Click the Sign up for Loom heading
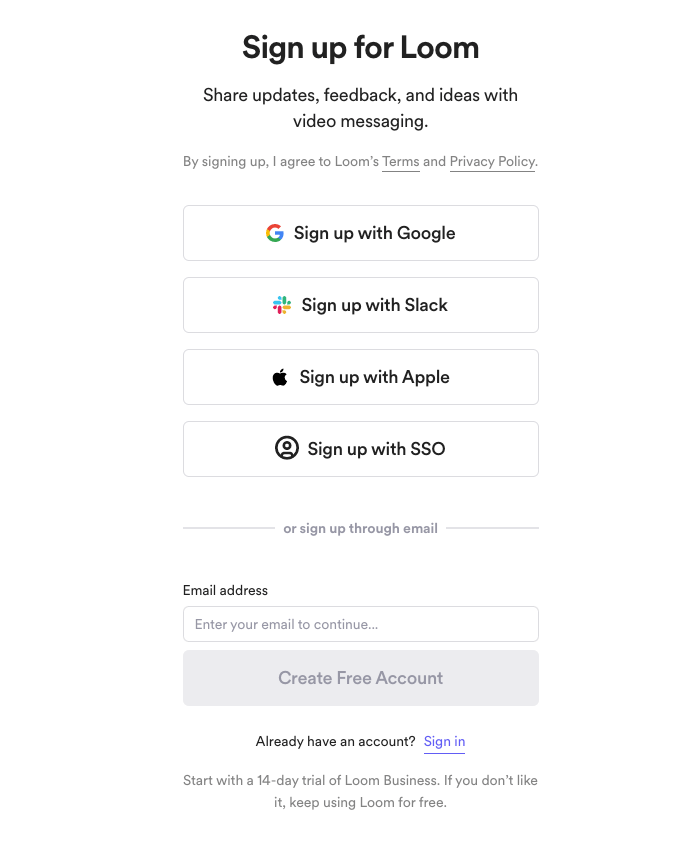Screen dimensions: 699x847 click(360, 48)
